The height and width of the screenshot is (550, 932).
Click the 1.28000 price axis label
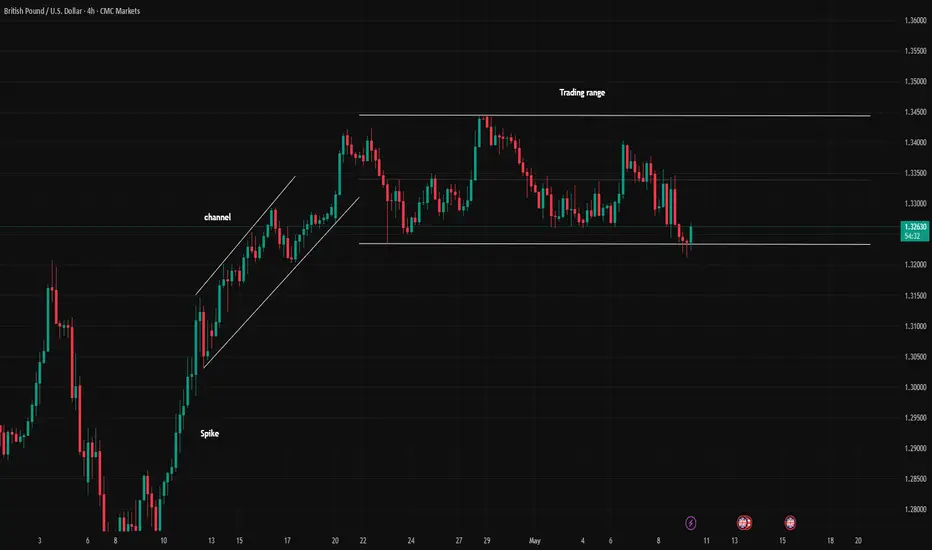[915, 509]
